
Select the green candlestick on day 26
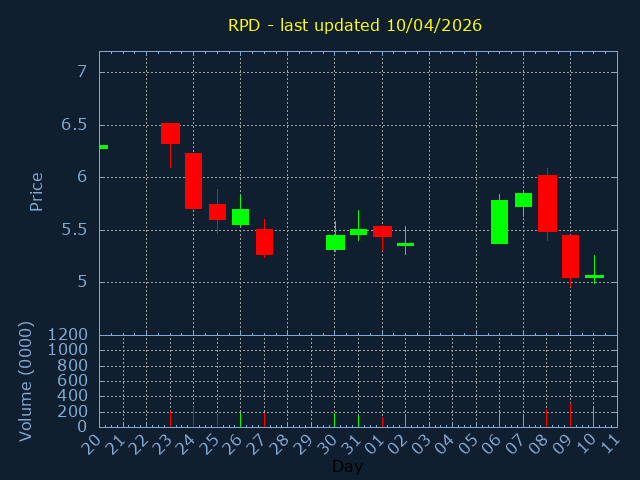[x=240, y=217]
